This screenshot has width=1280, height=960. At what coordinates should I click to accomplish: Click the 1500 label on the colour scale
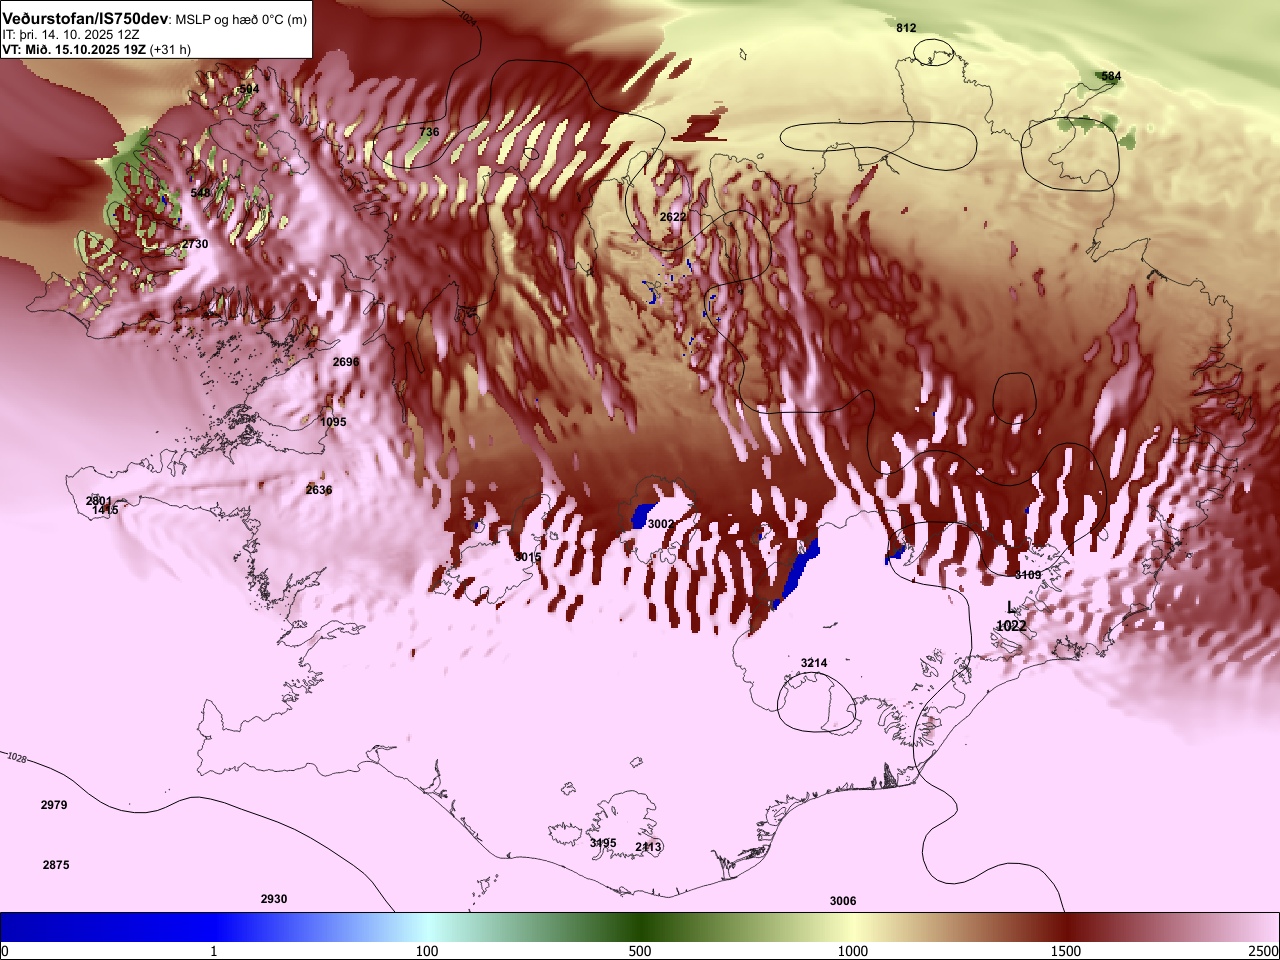click(1066, 951)
